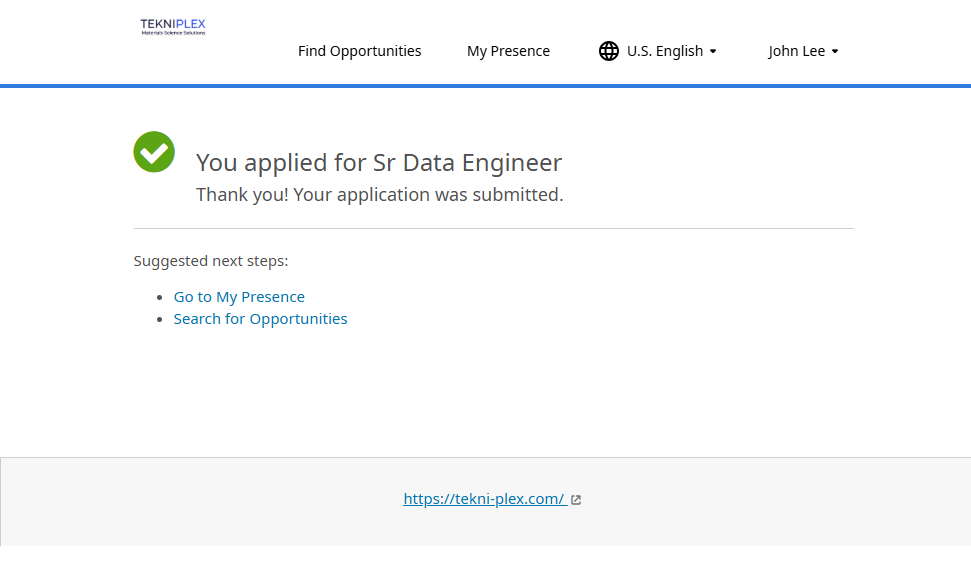
Task: Open the John Lee account menu
Action: click(798, 51)
